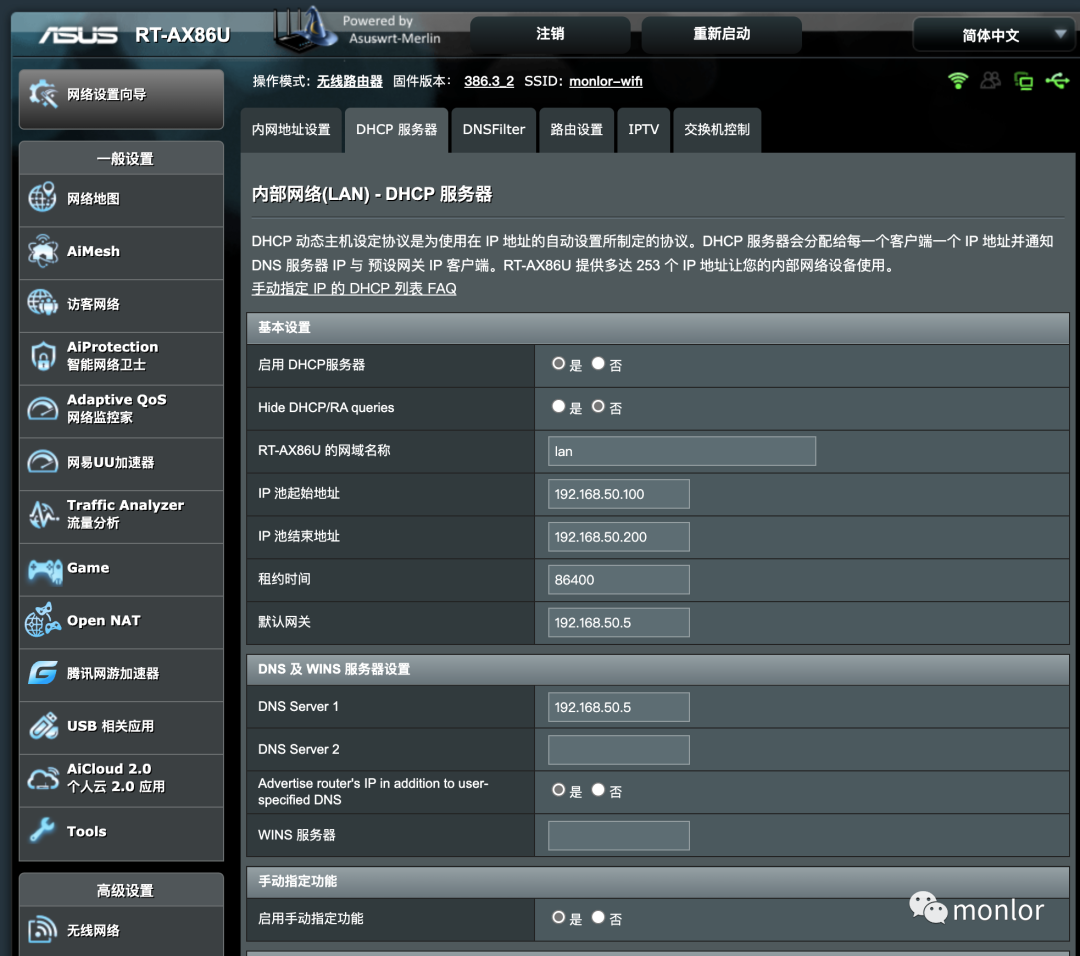Click the DNS Server 2 input field
The height and width of the screenshot is (956, 1080).
pyautogui.click(x=617, y=749)
